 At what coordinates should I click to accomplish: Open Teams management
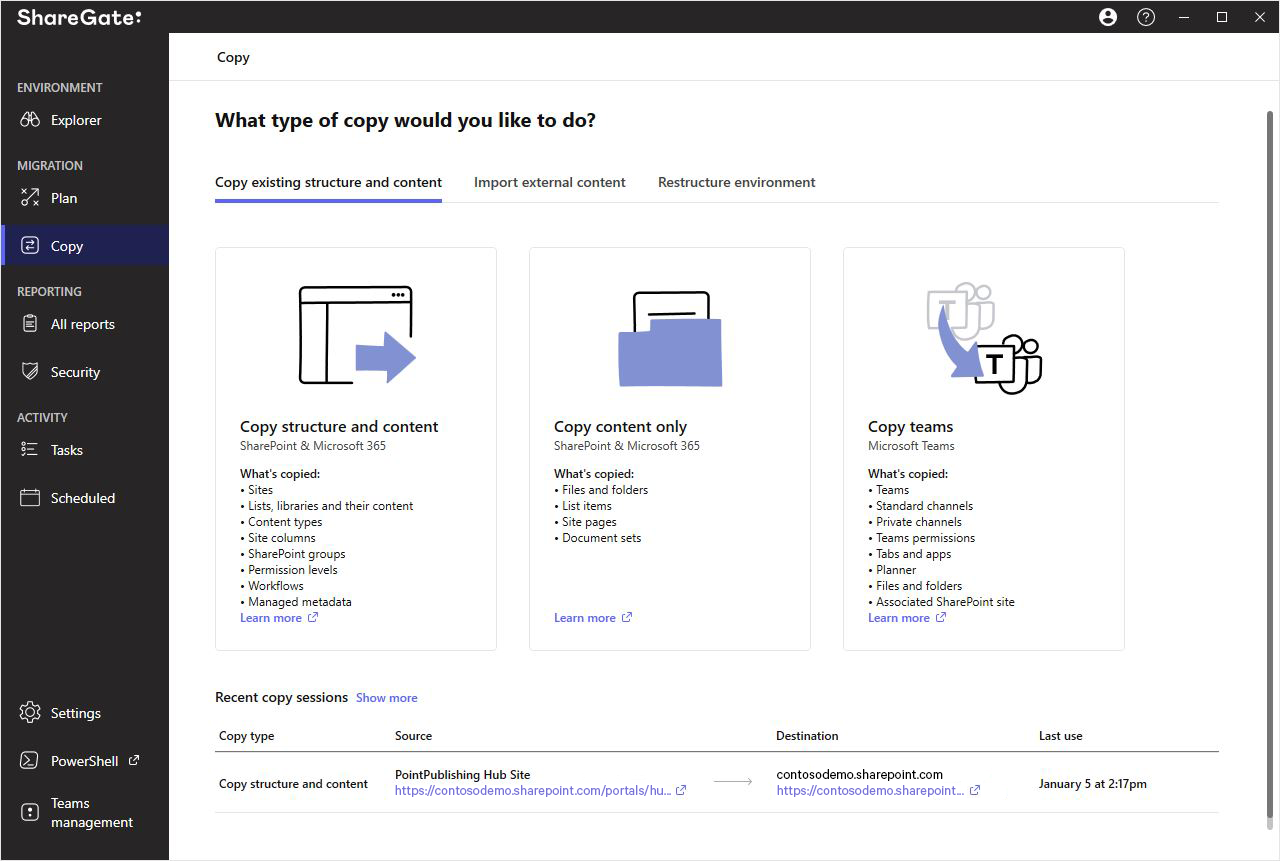(82, 812)
